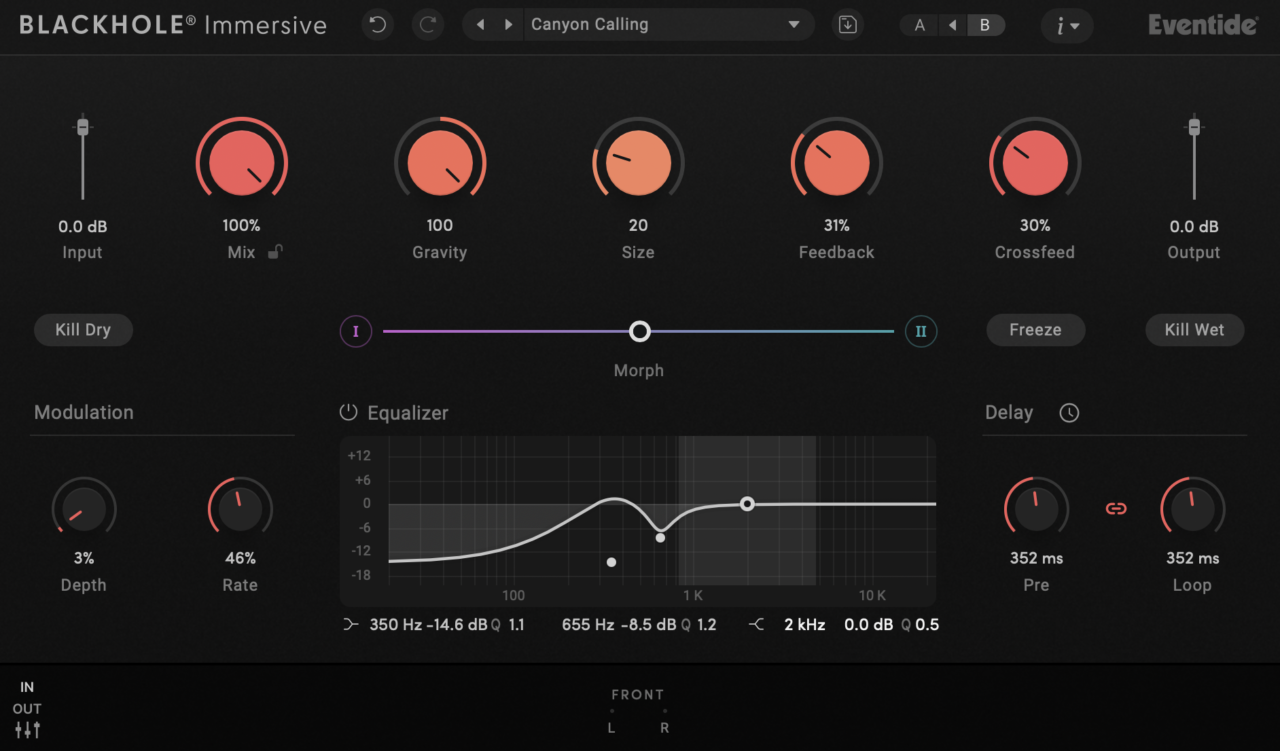Toggle the Delay tempo sync clock
The height and width of the screenshot is (751, 1280).
[x=1069, y=412]
